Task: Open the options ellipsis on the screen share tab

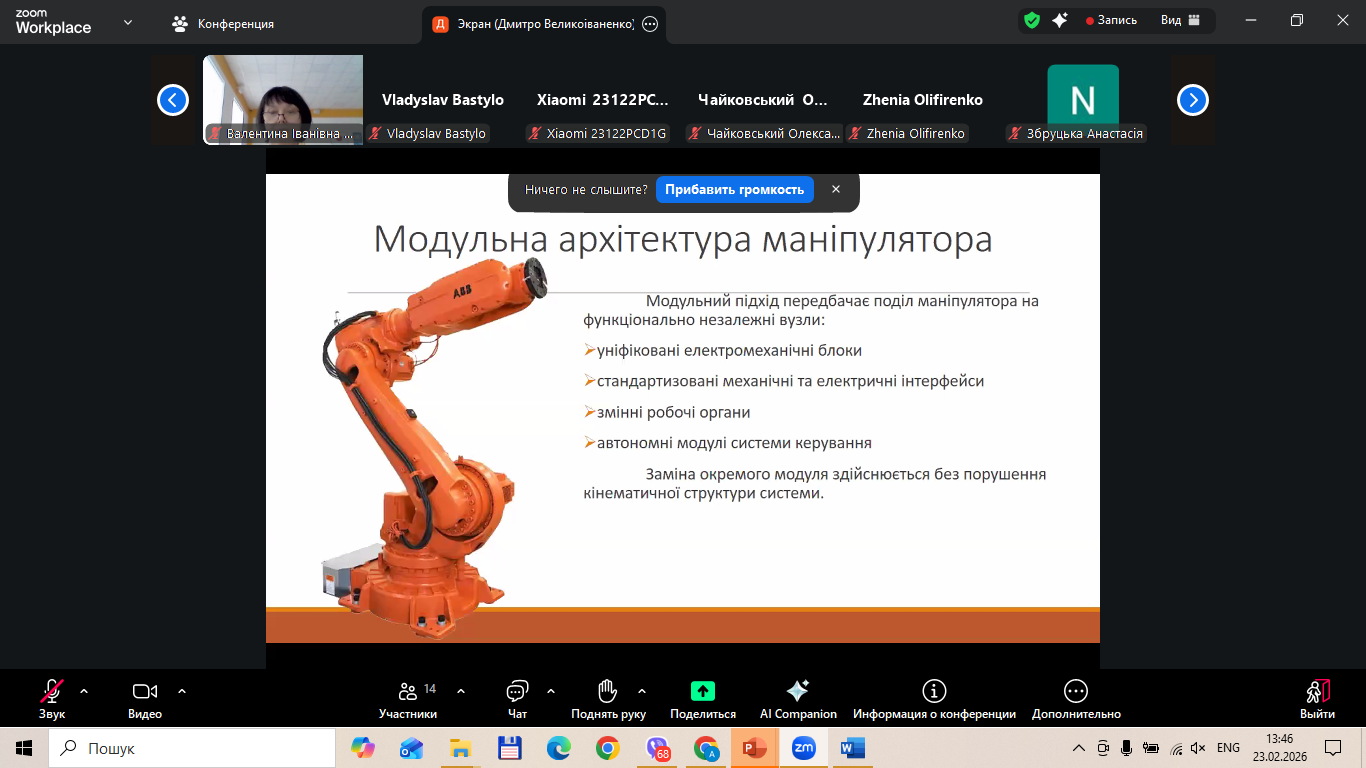Action: click(x=650, y=24)
